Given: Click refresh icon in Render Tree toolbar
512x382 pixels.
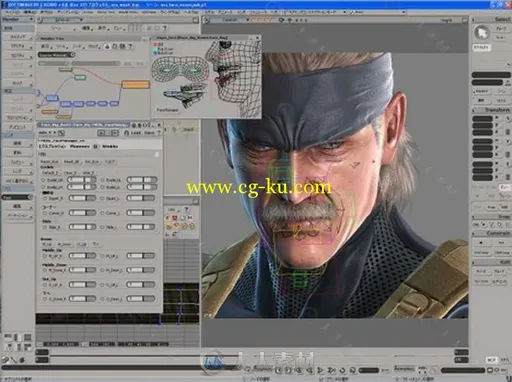Looking at the screenshot, I should [x=115, y=46].
